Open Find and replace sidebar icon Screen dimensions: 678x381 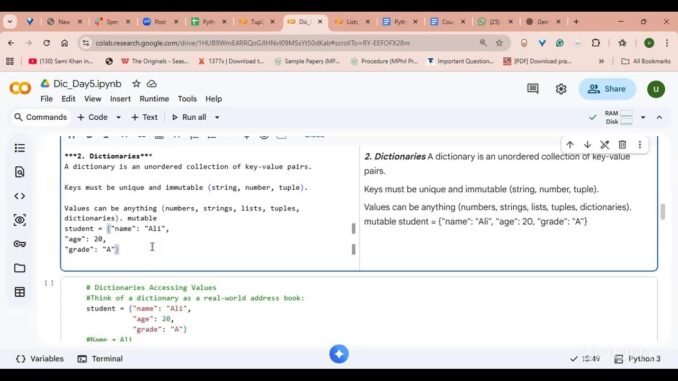pyautogui.click(x=19, y=172)
